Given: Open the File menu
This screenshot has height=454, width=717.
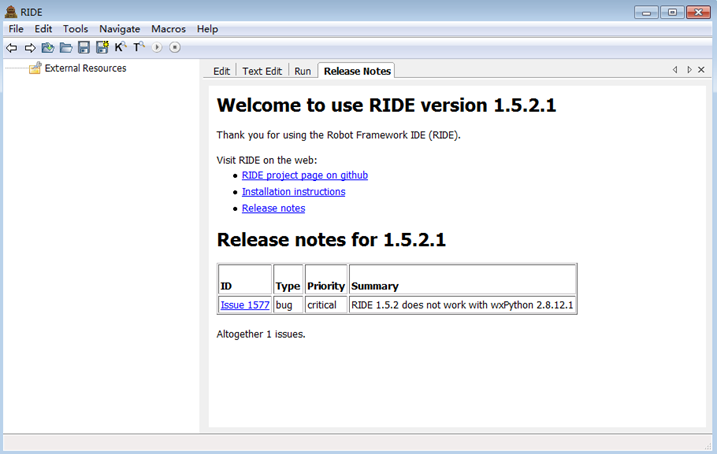Looking at the screenshot, I should click(x=16, y=29).
